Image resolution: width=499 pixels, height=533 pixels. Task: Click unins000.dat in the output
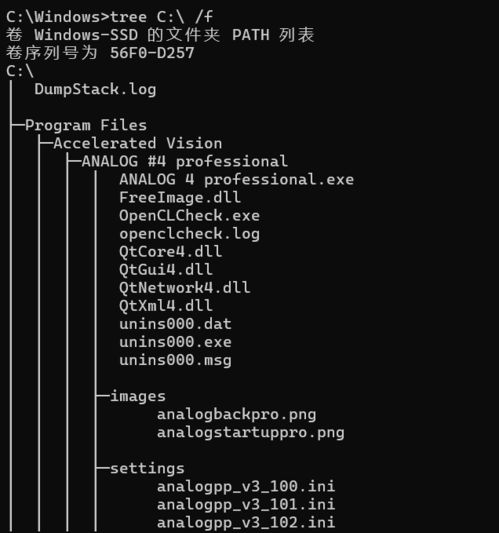[175, 324]
